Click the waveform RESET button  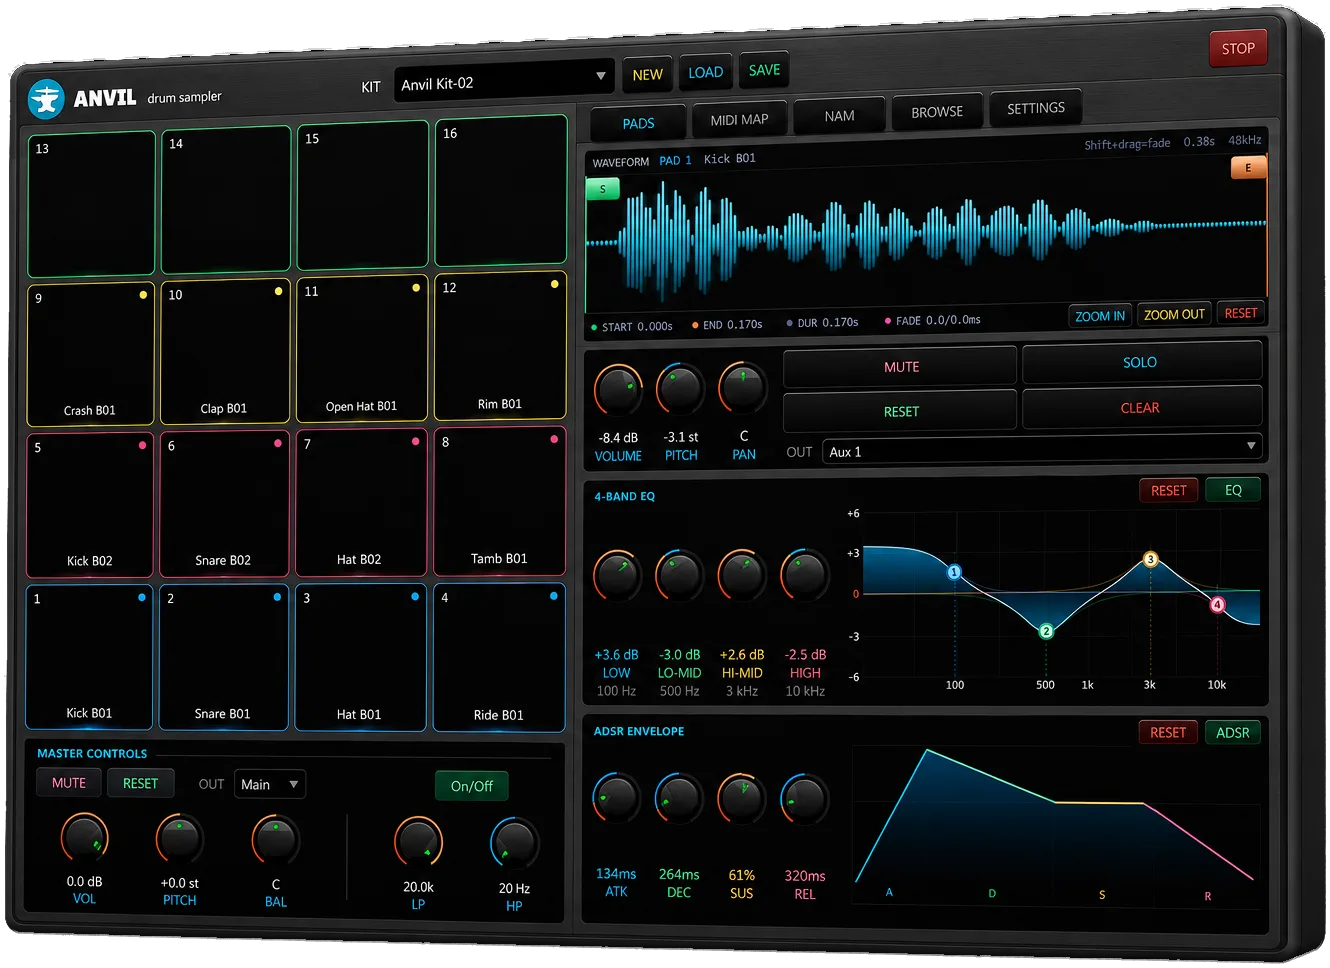click(1241, 313)
